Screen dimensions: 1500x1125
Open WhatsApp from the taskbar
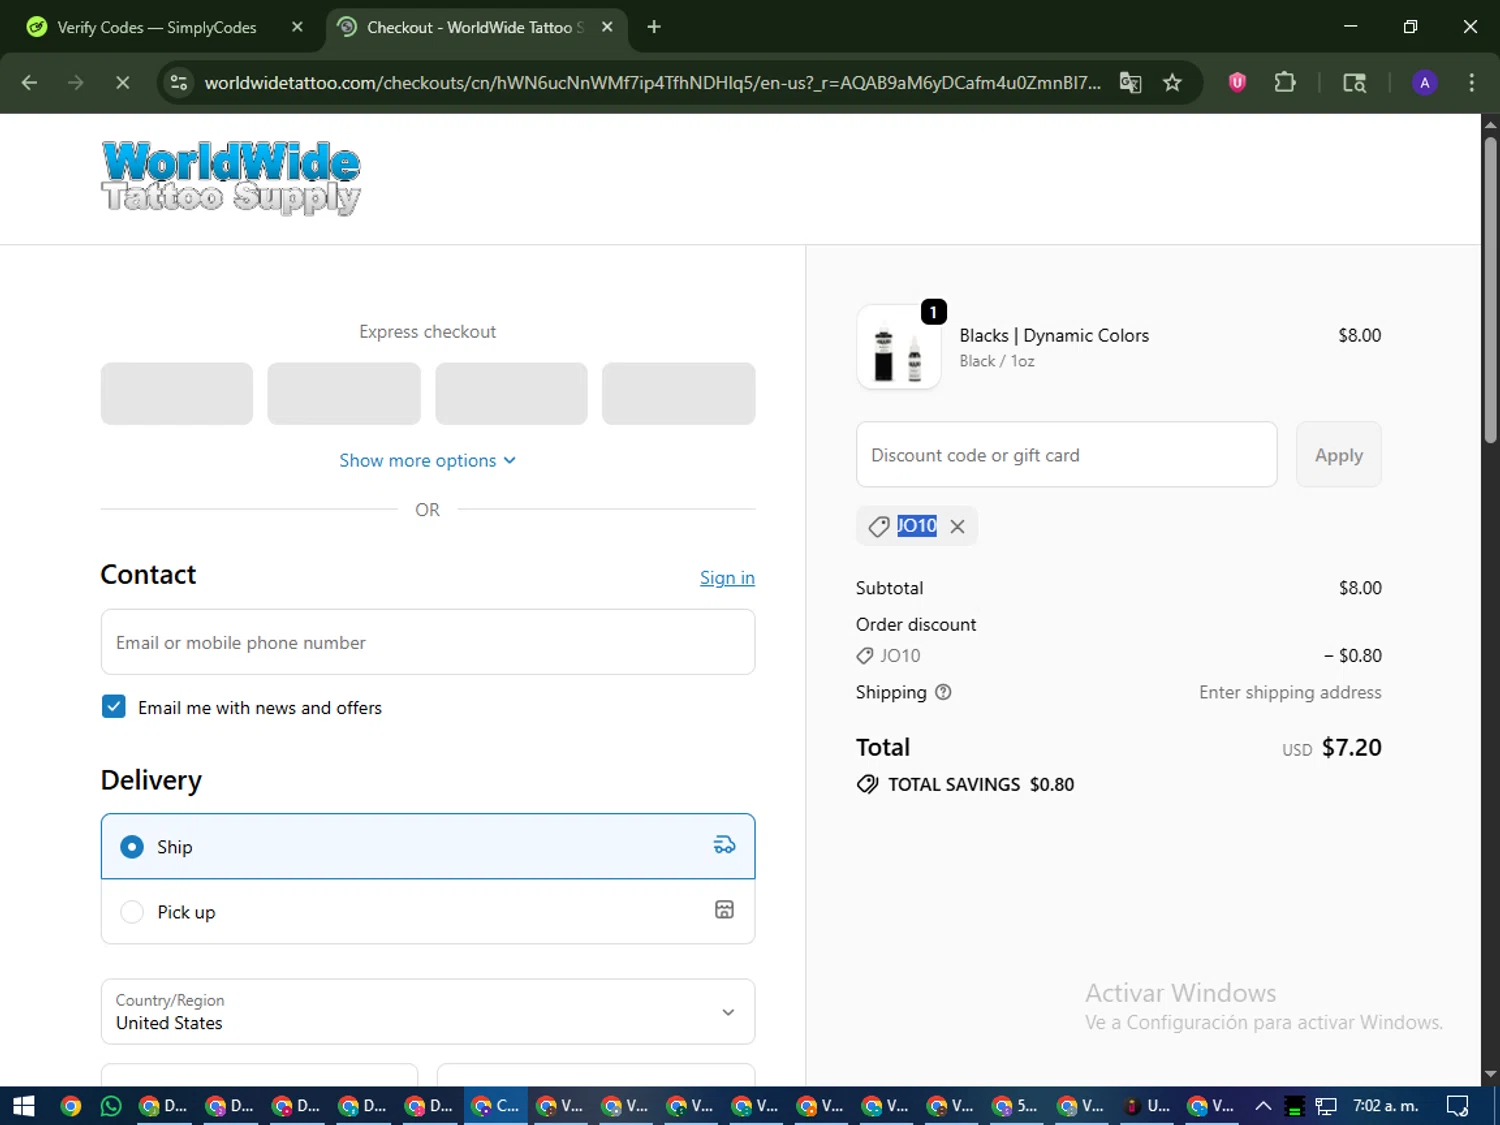point(111,1106)
